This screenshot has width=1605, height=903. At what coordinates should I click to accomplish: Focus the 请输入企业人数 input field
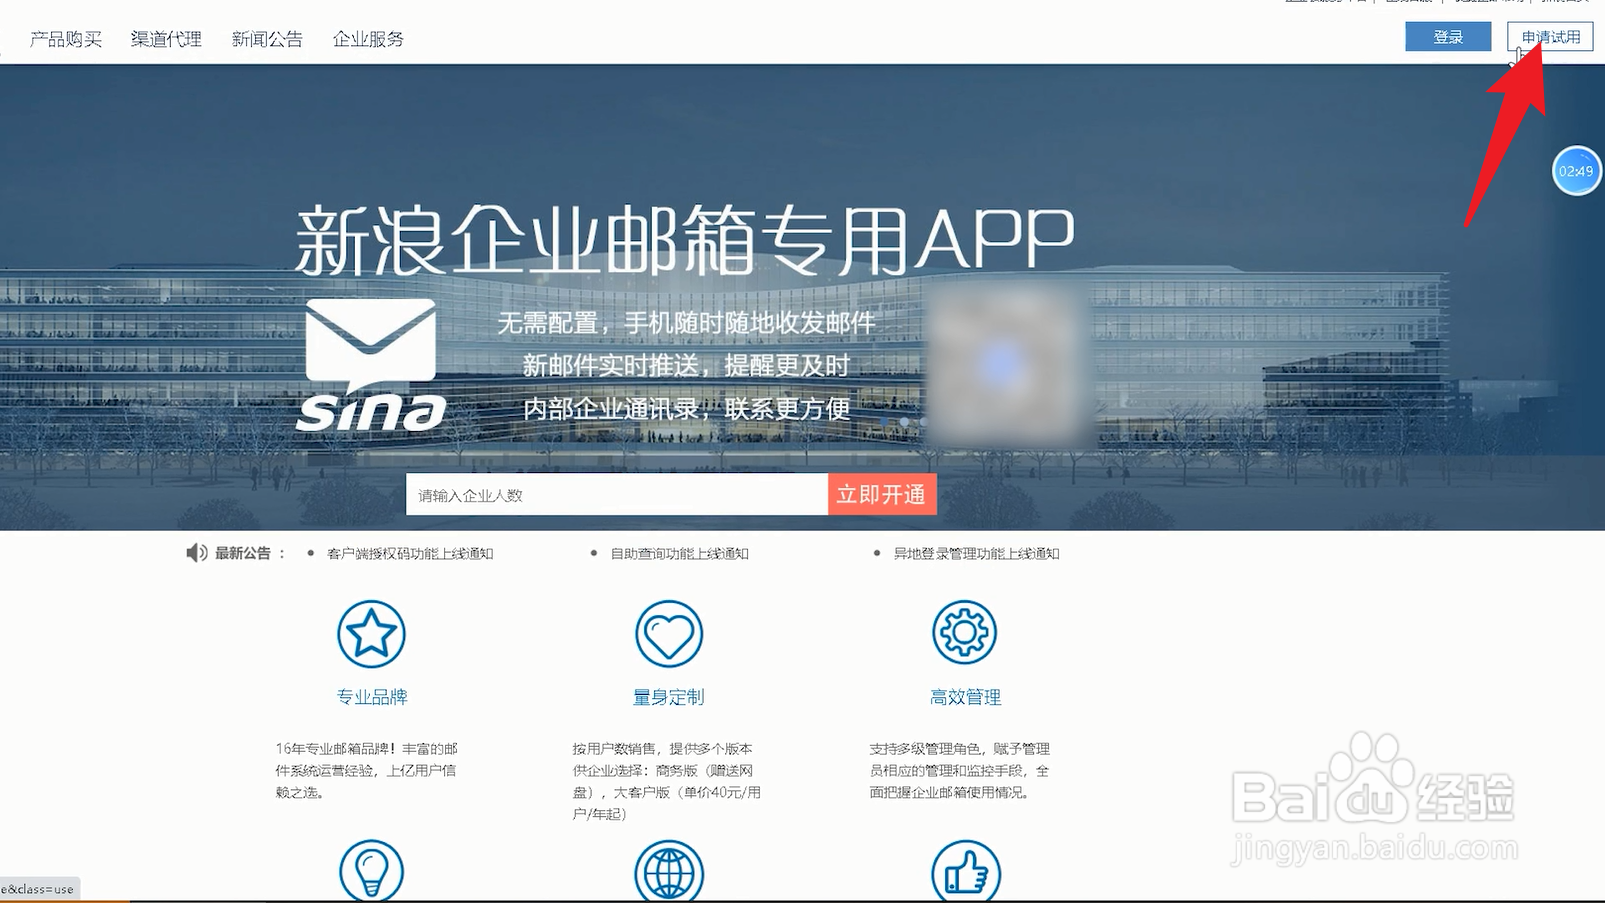[x=617, y=494]
